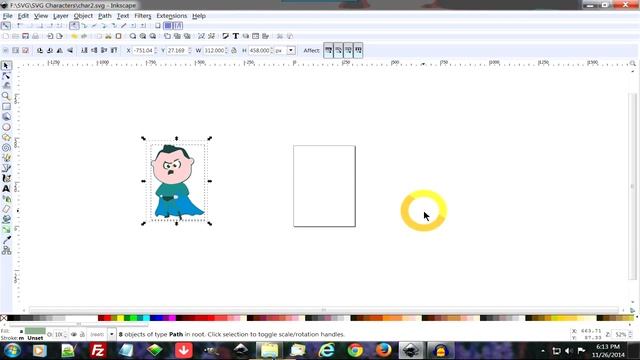Open the Filters menu
The width and height of the screenshot is (640, 360).
click(x=142, y=16)
